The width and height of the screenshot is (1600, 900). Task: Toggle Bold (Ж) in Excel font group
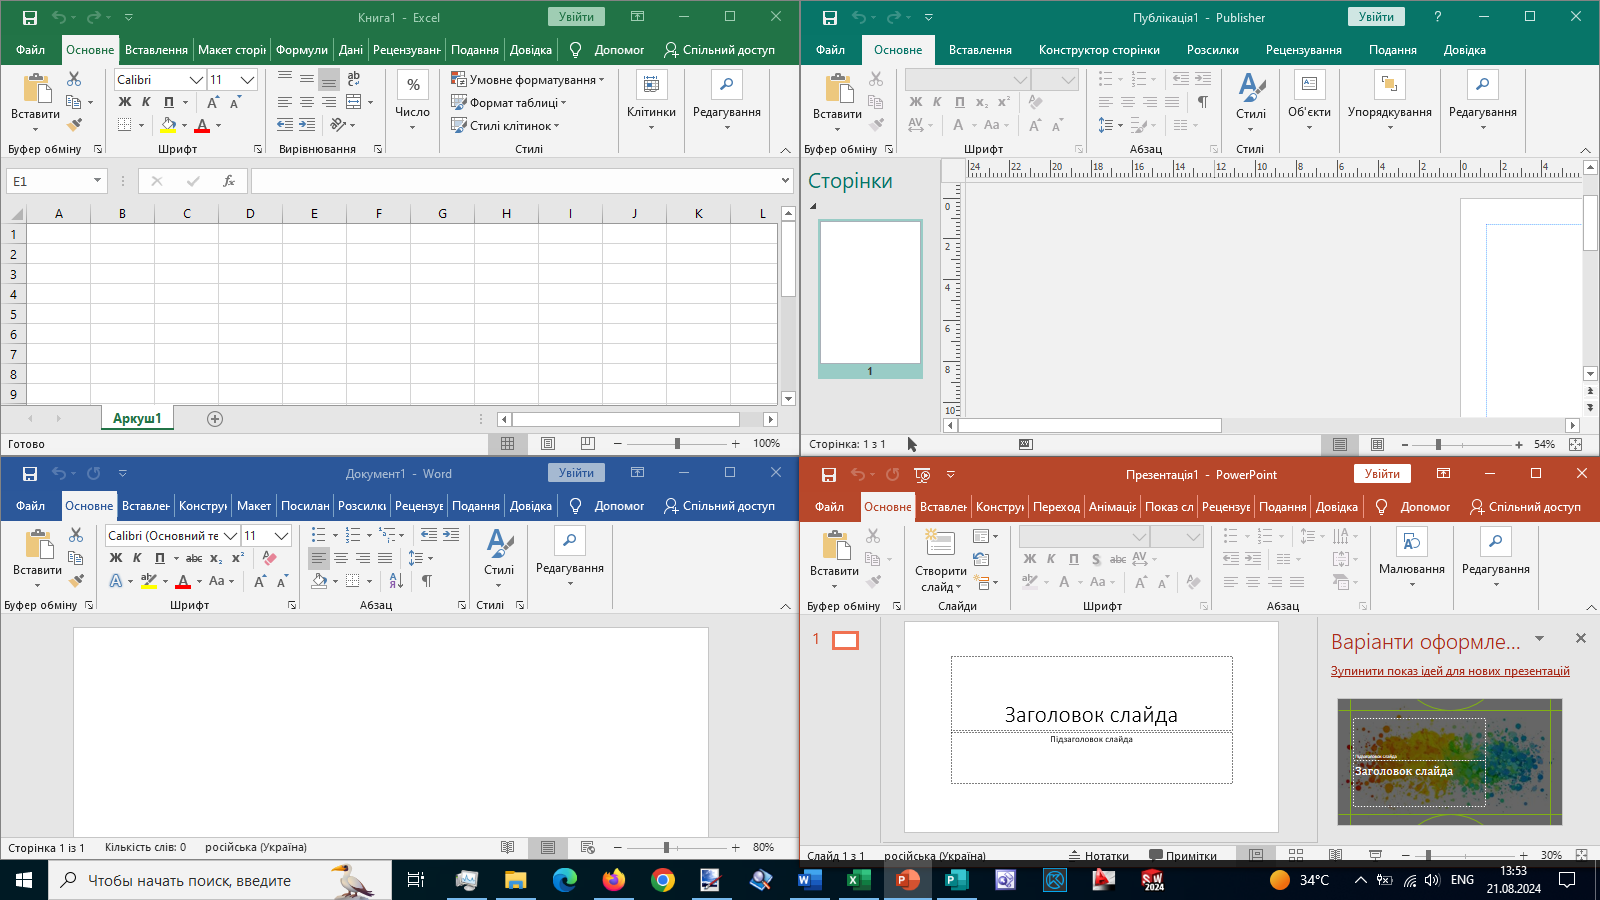(x=125, y=102)
